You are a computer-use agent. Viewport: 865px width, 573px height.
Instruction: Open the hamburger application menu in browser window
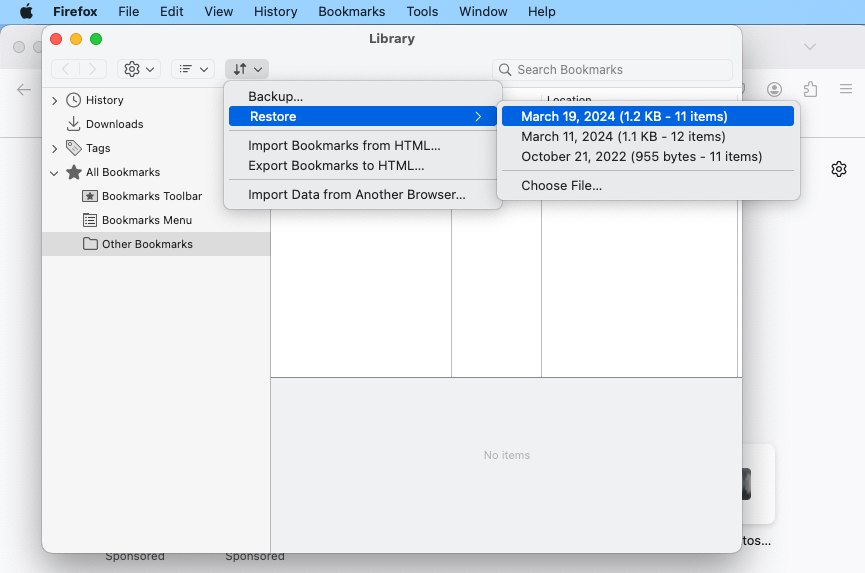(846, 89)
